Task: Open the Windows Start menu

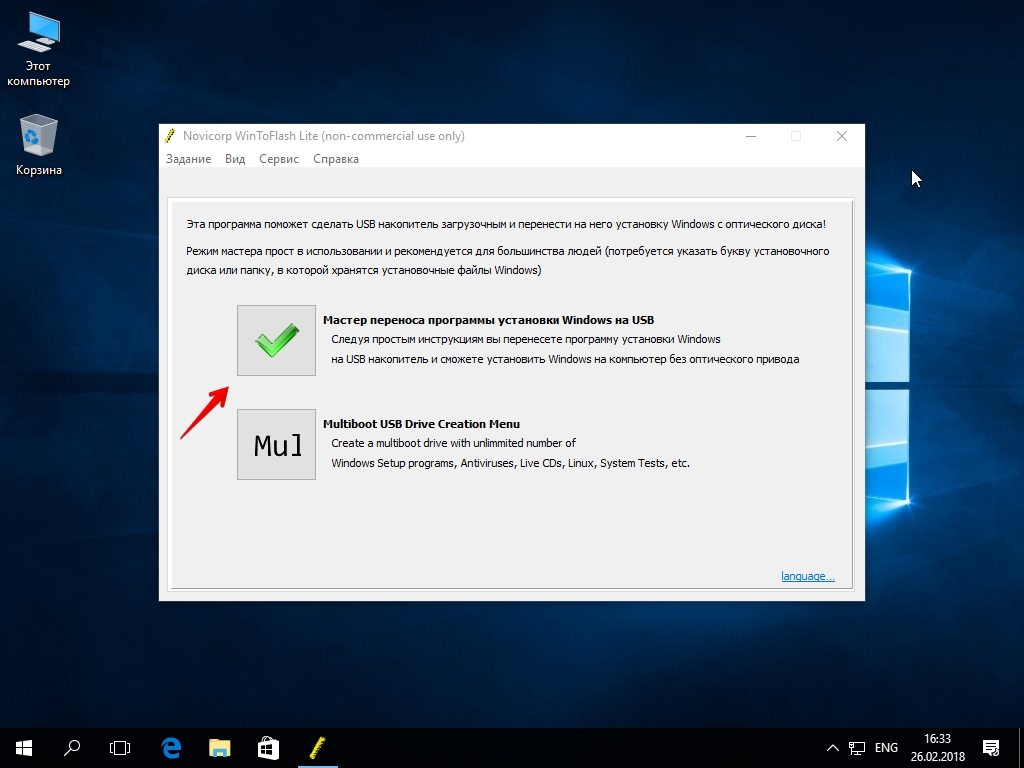Action: tap(24, 748)
